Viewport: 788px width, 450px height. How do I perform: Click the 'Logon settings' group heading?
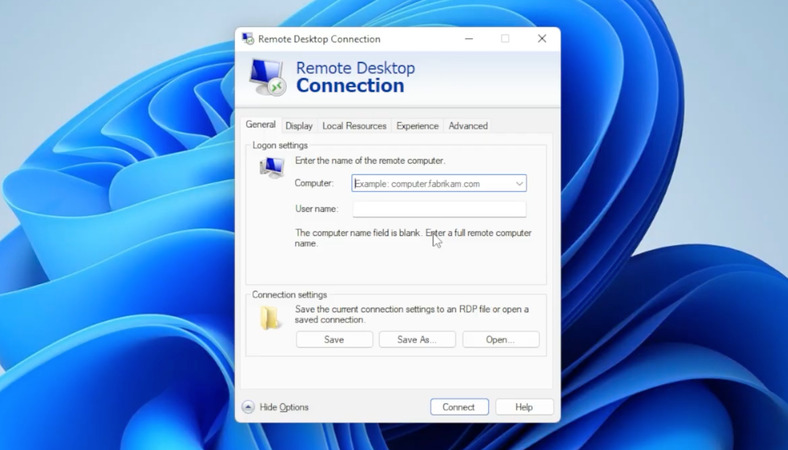280,145
